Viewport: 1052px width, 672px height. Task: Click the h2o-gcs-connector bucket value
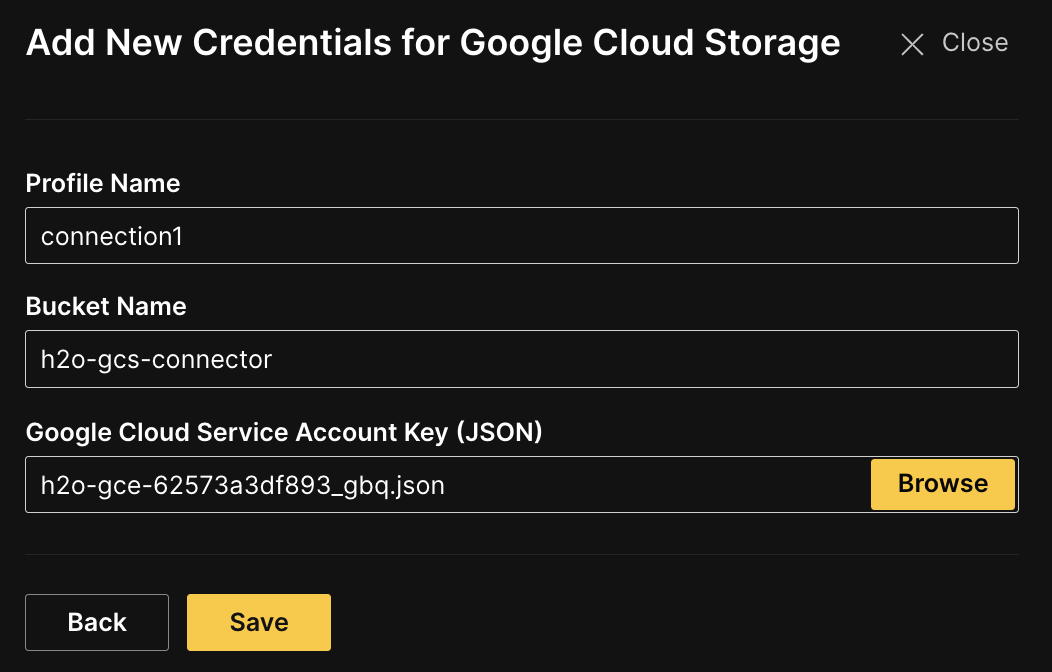[x=155, y=359]
